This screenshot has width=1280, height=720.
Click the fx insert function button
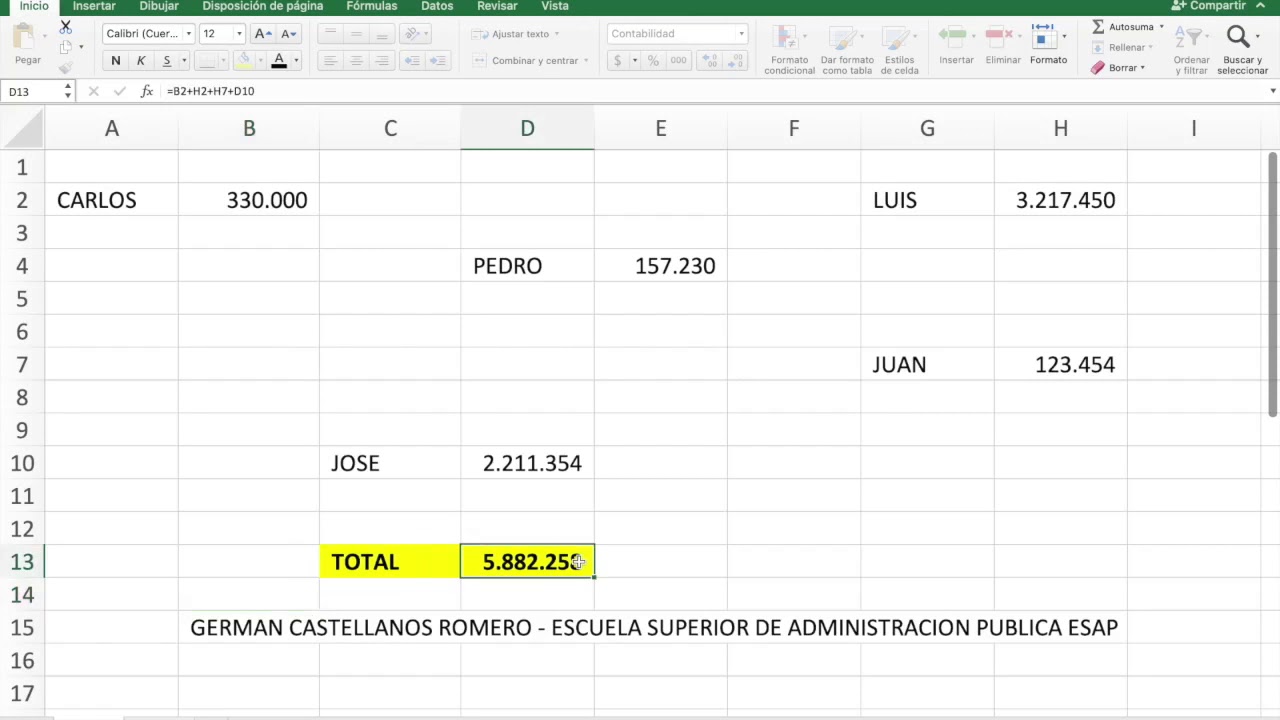pyautogui.click(x=146, y=91)
